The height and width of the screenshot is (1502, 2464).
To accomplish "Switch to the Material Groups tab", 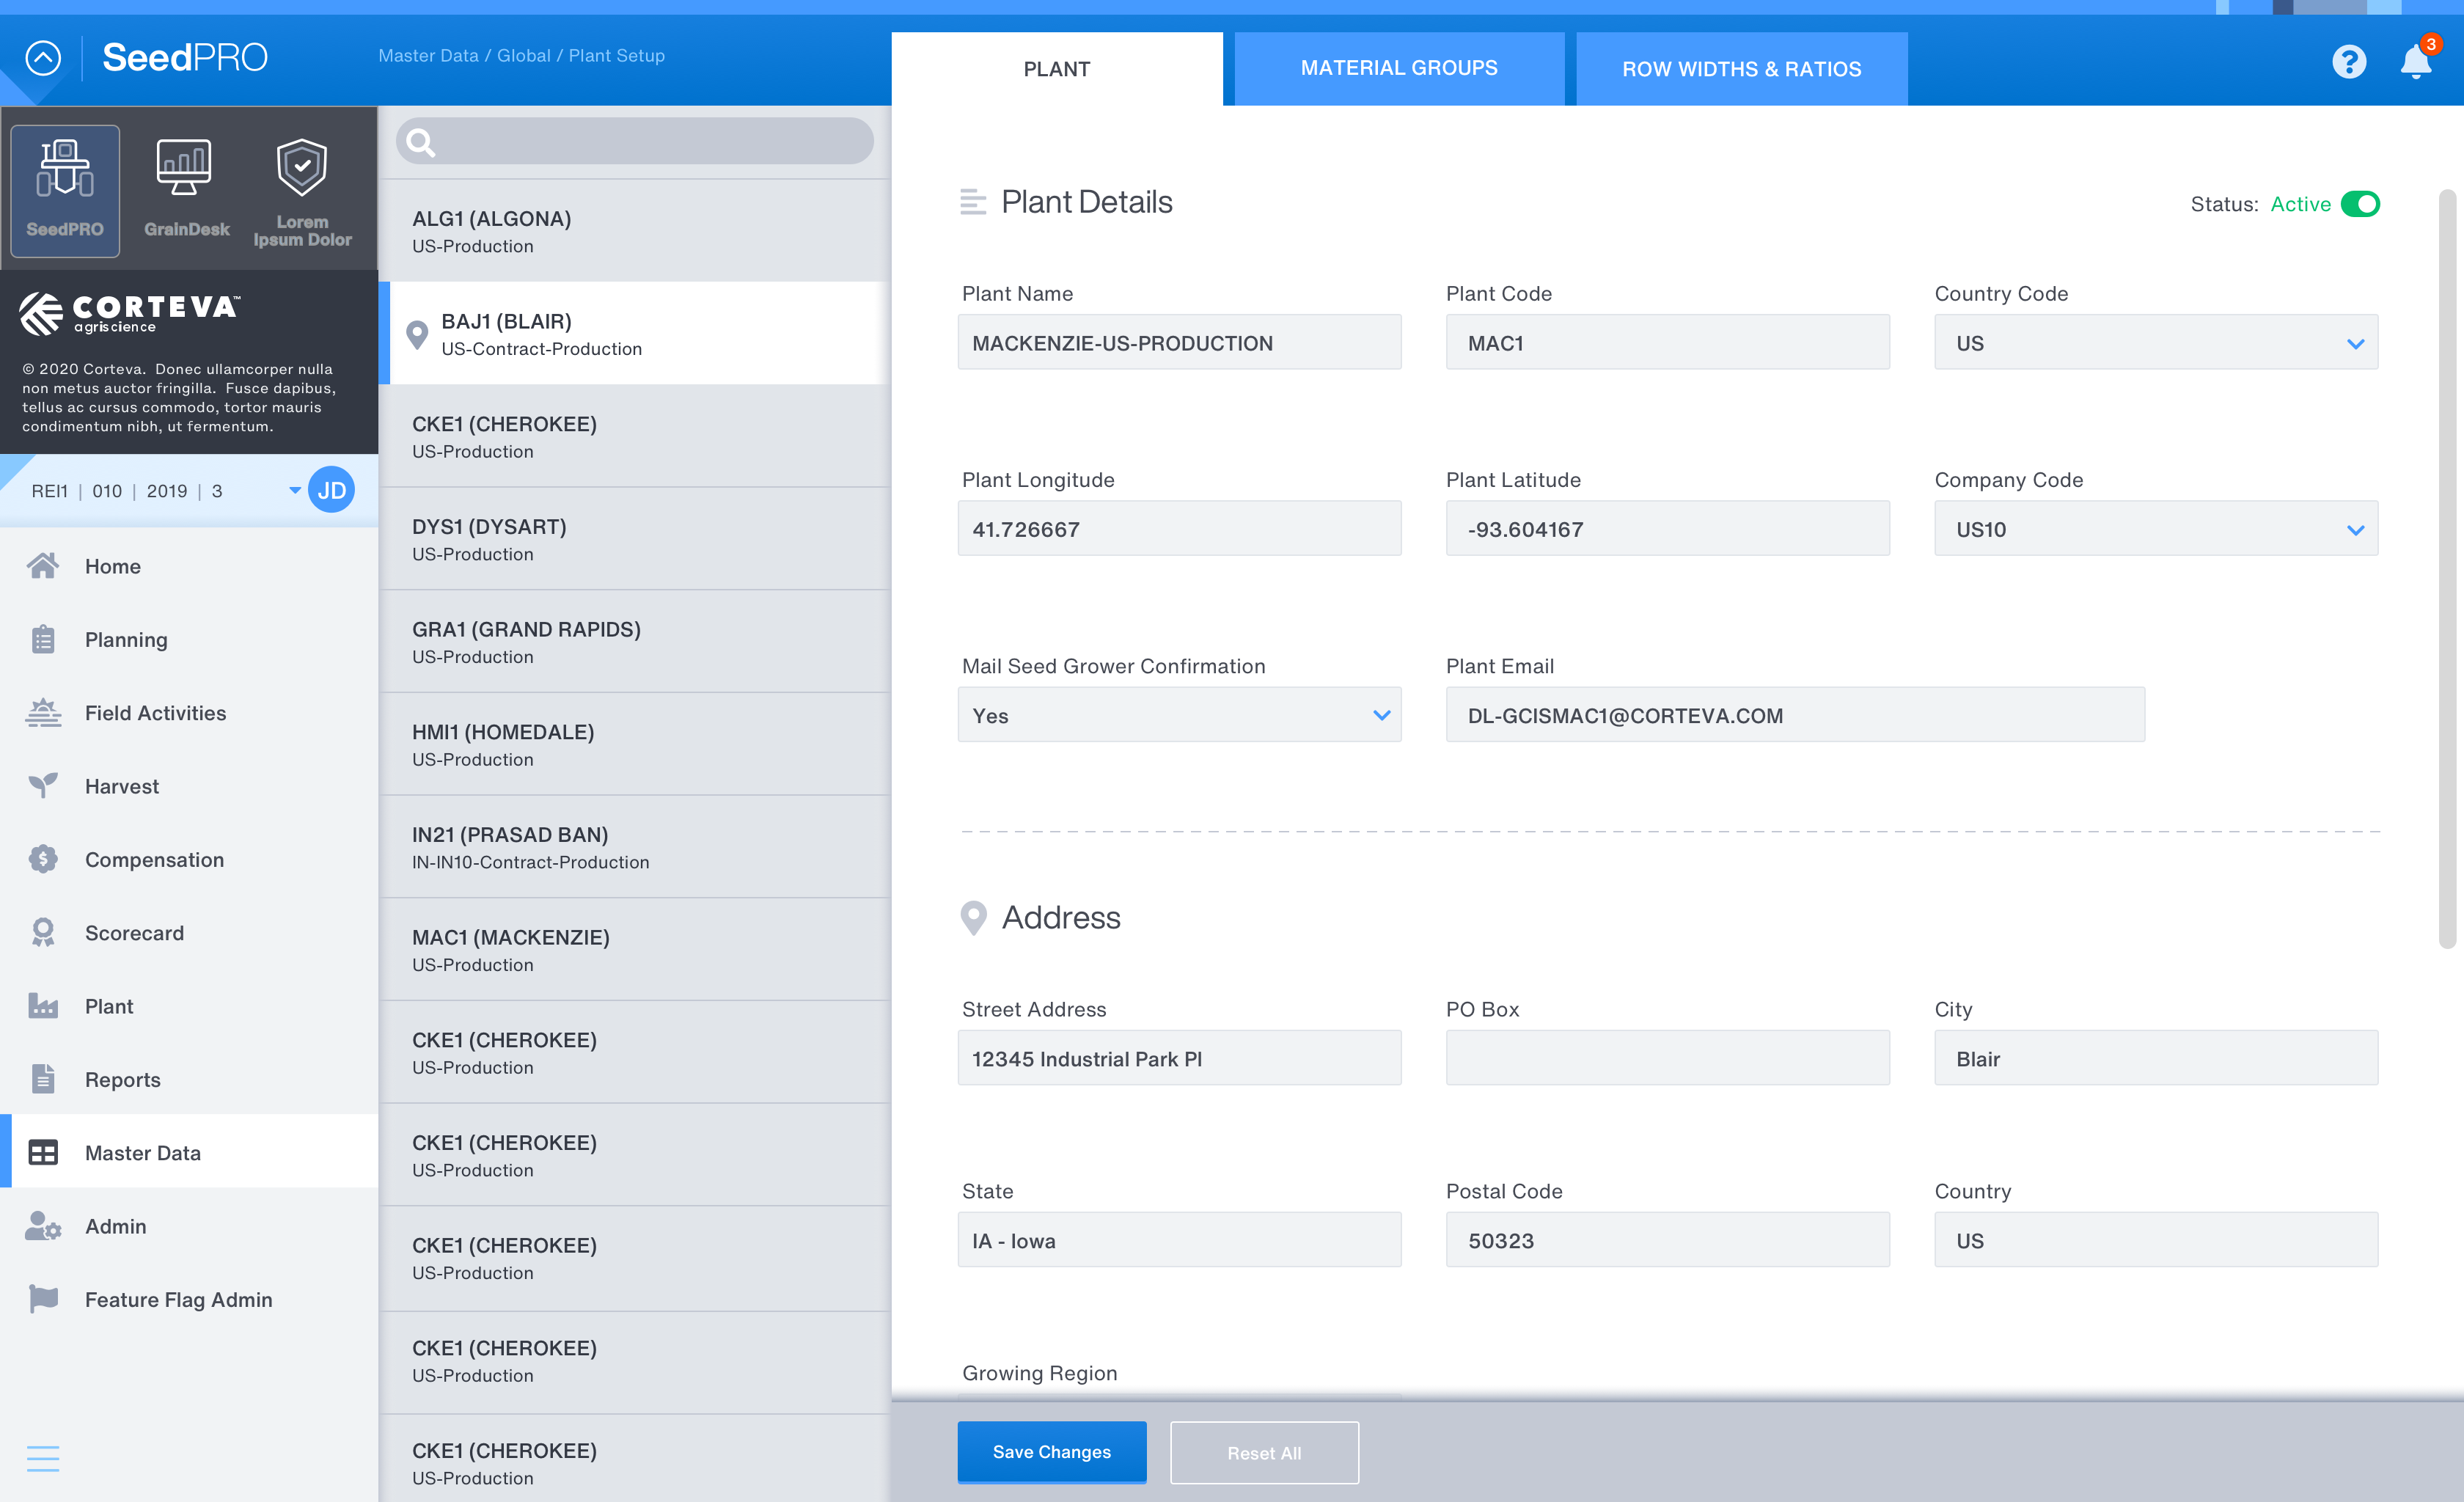I will pos(1398,69).
